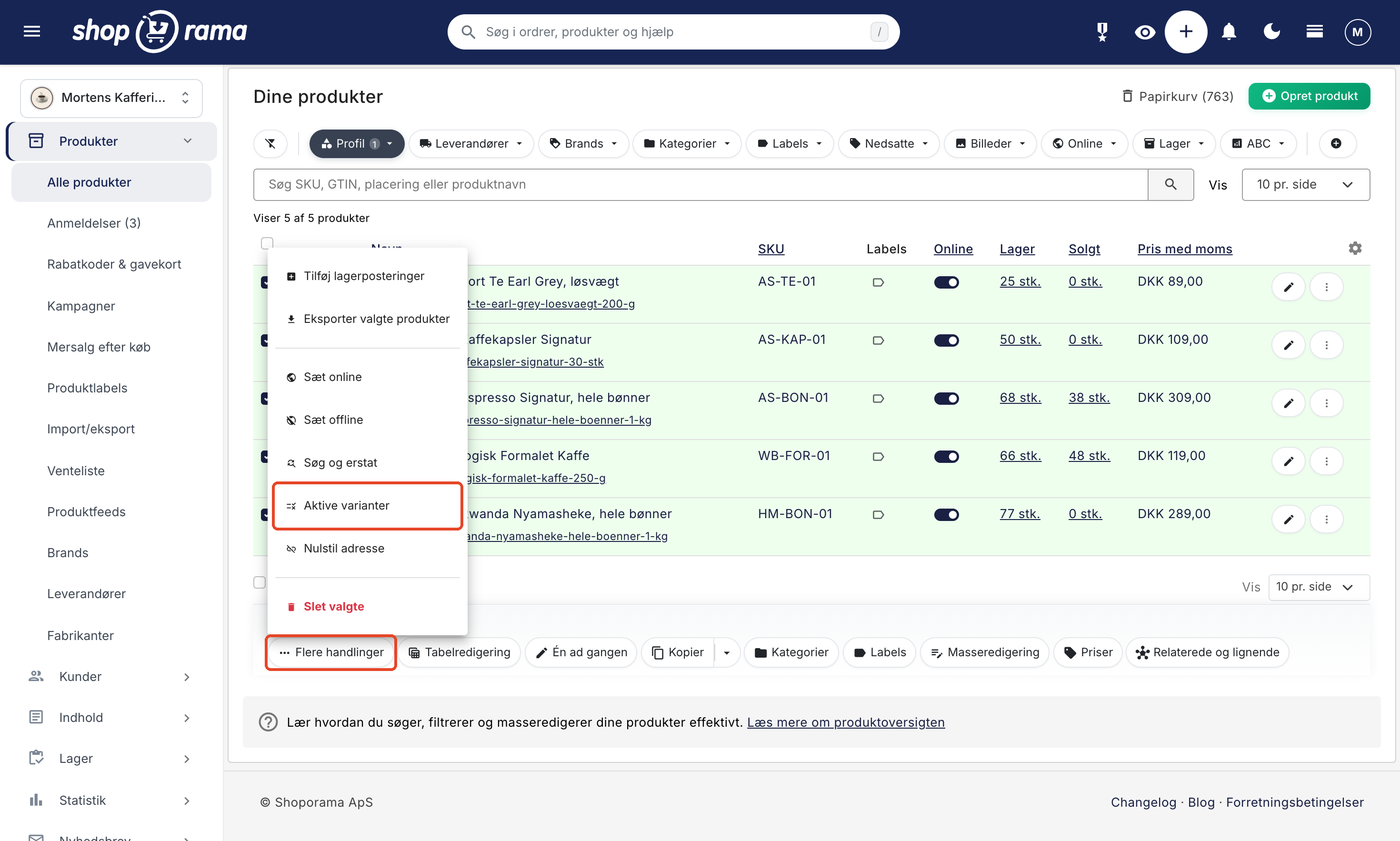
Task: Click the eye preview icon in header
Action: point(1145,32)
